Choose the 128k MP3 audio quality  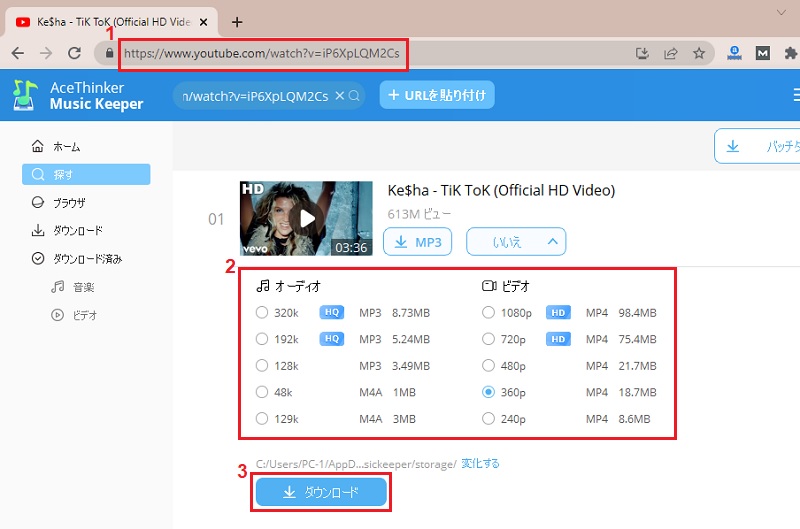click(262, 365)
